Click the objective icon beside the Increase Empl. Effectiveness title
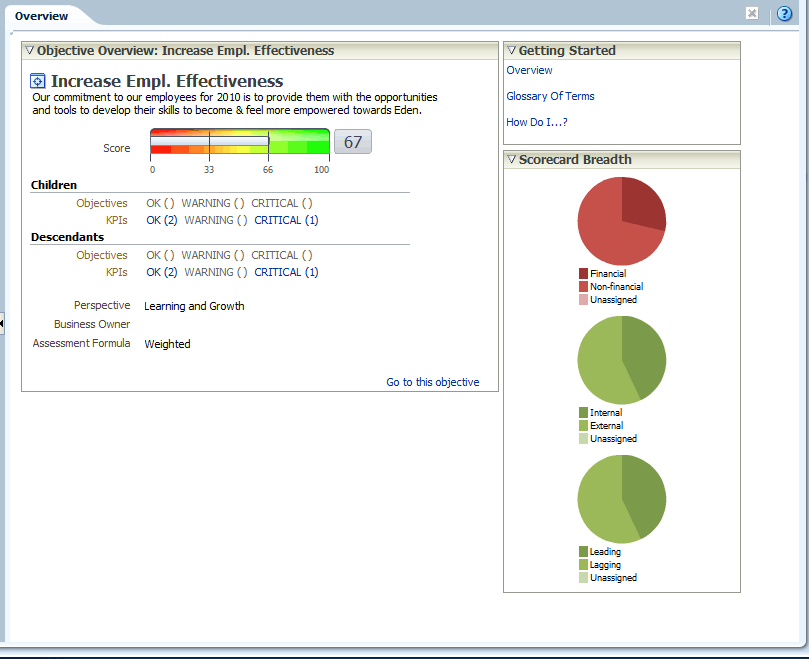The width and height of the screenshot is (809, 659). (38, 82)
